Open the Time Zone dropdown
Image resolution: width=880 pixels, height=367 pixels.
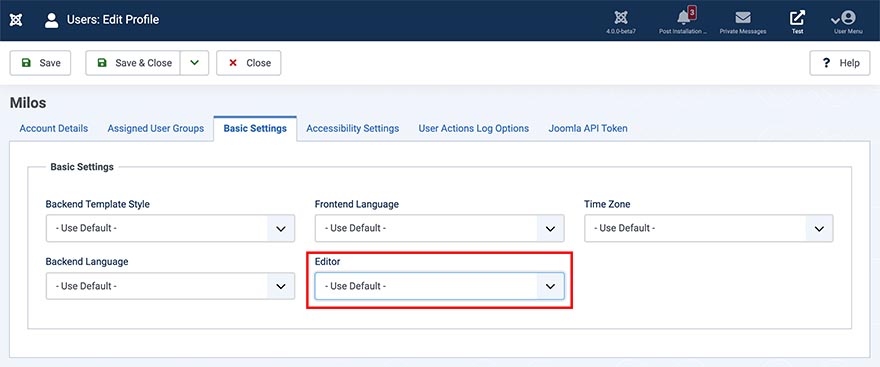point(708,228)
